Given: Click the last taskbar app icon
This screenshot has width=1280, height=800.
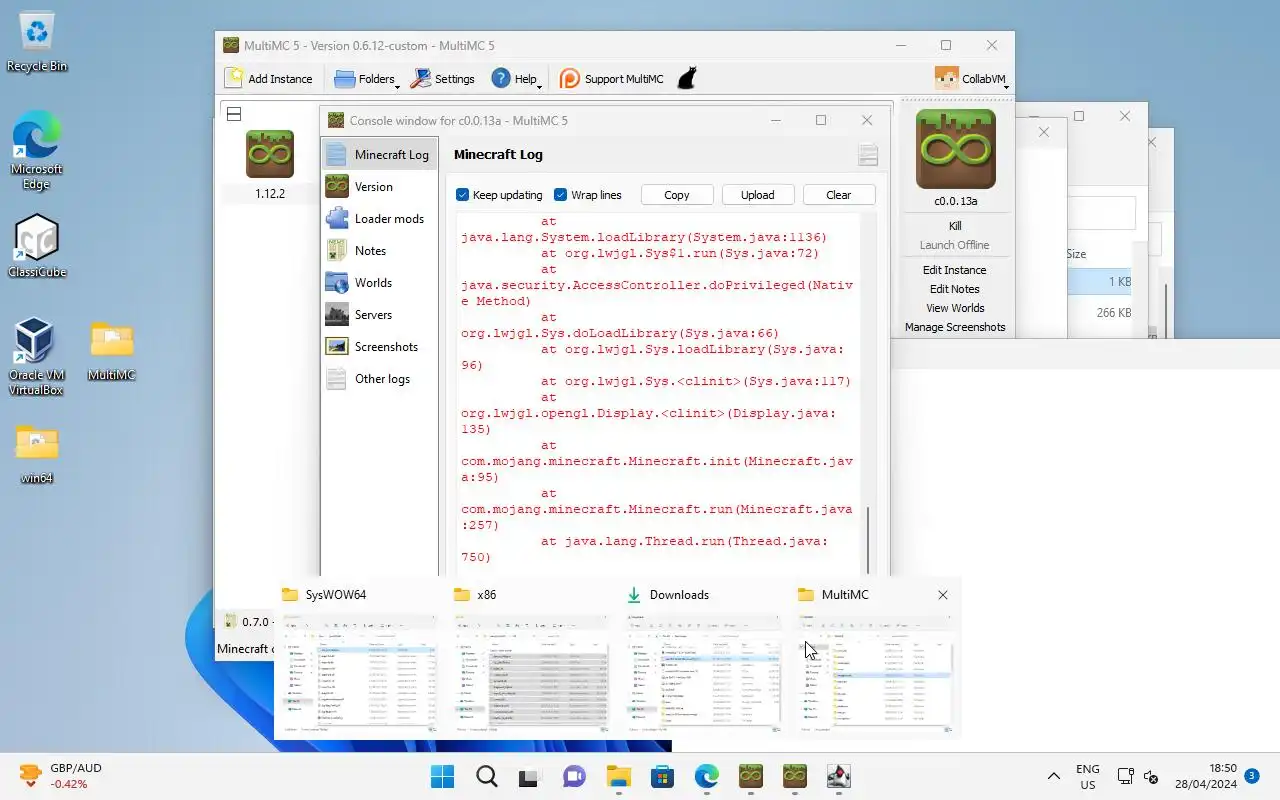Looking at the screenshot, I should [838, 777].
